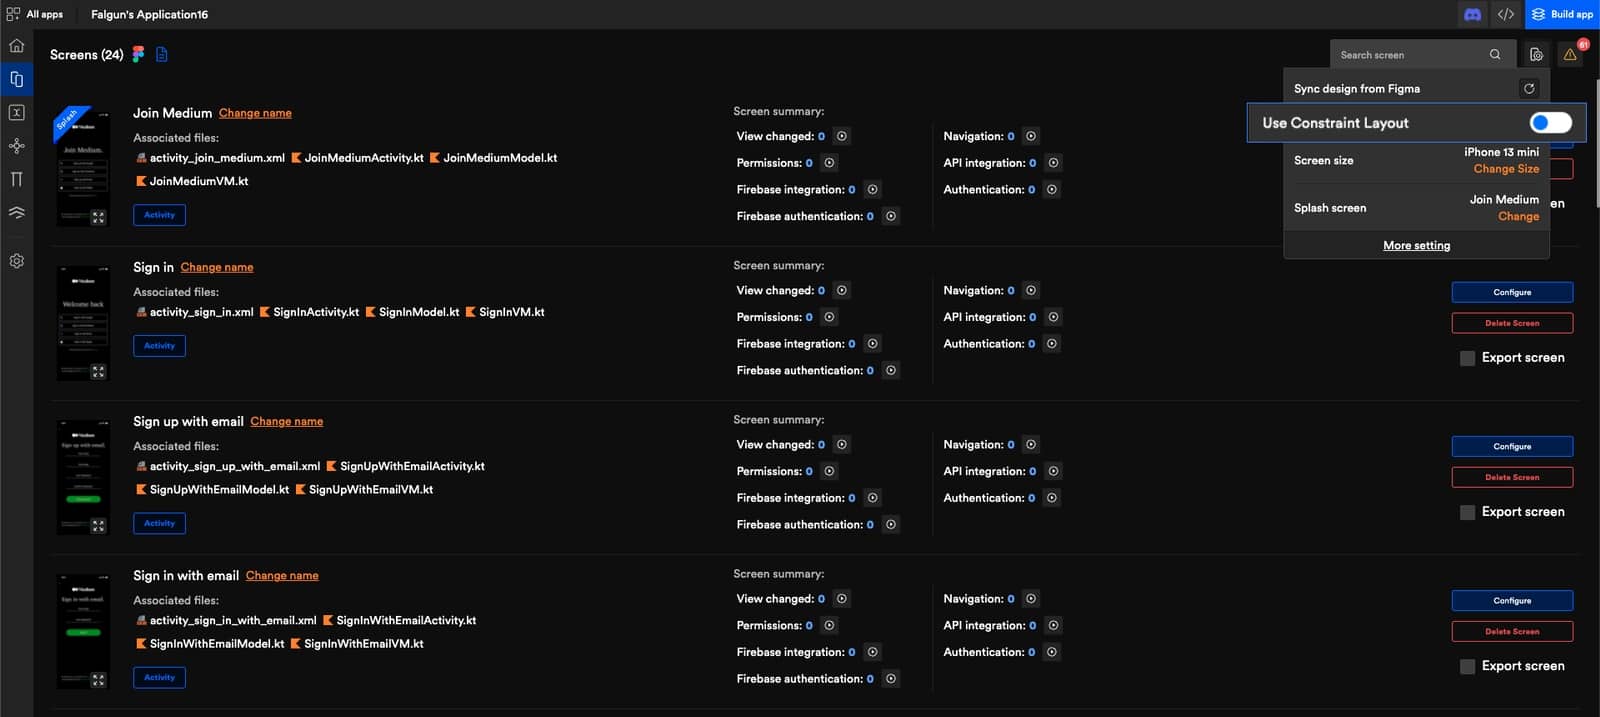
Task: Click the Build app button
Action: 1562,14
